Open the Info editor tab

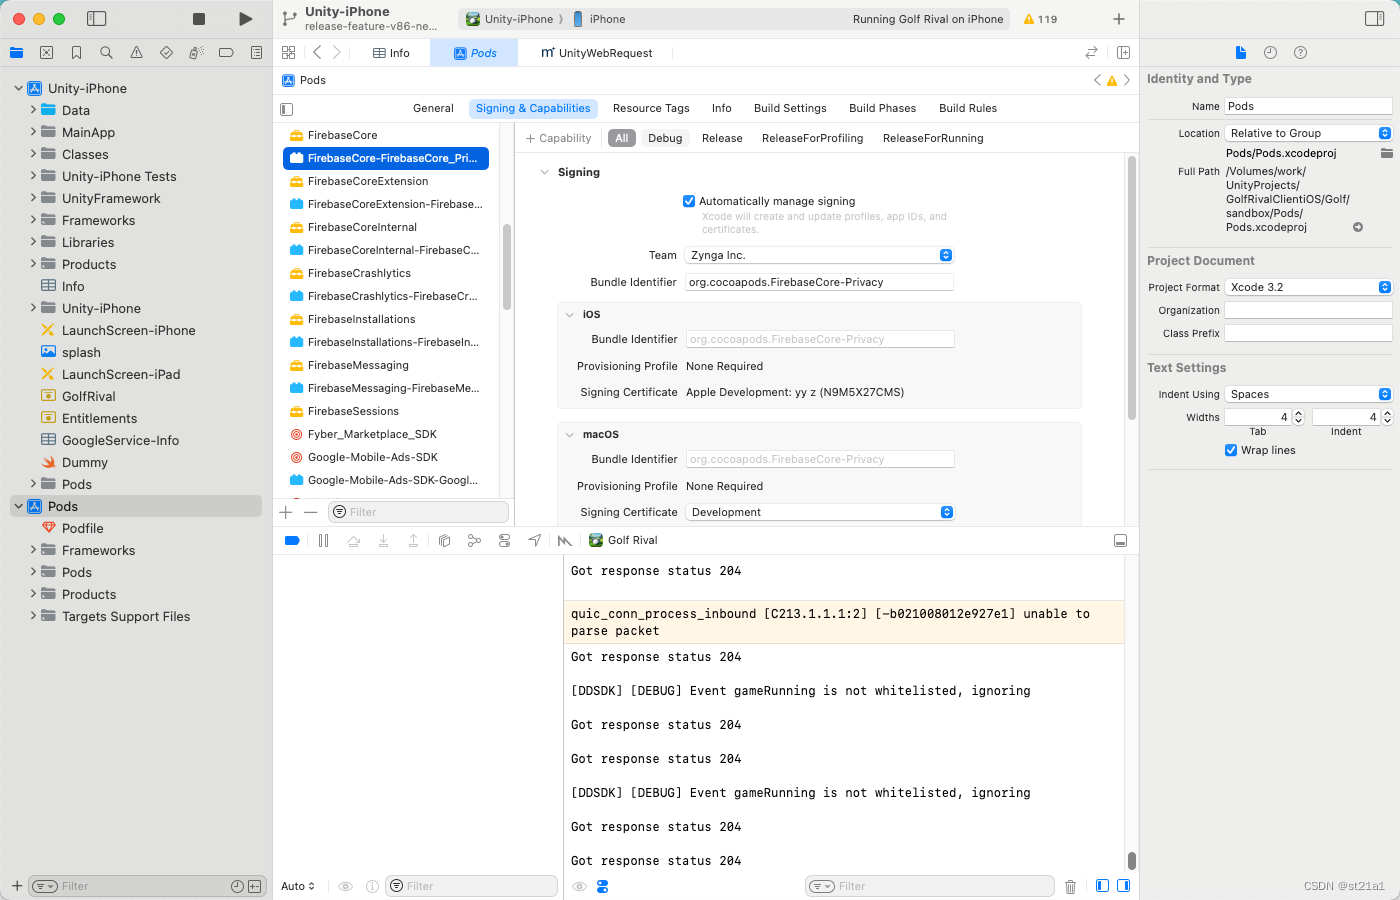391,53
